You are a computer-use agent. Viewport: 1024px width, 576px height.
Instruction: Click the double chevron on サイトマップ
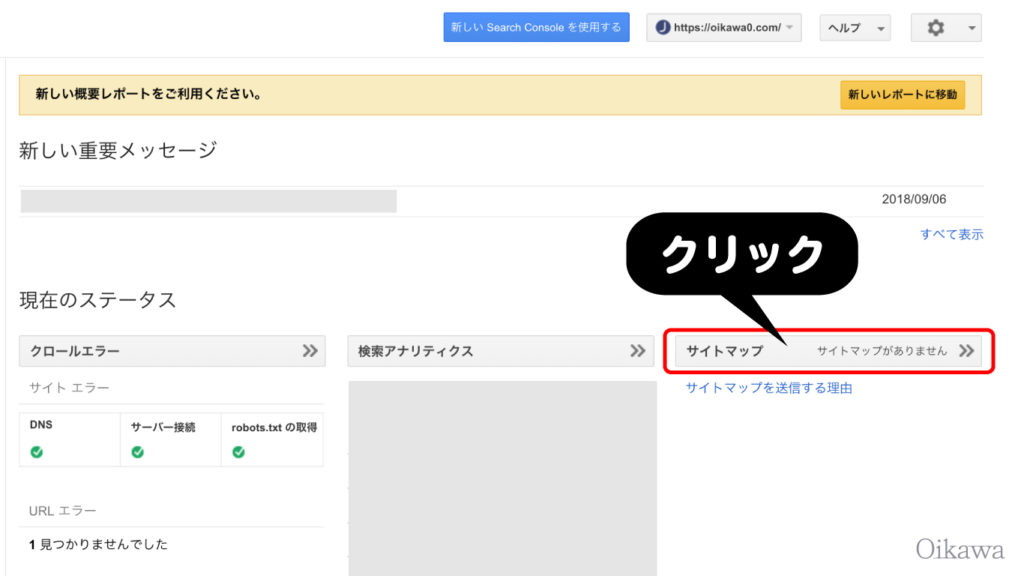point(967,351)
